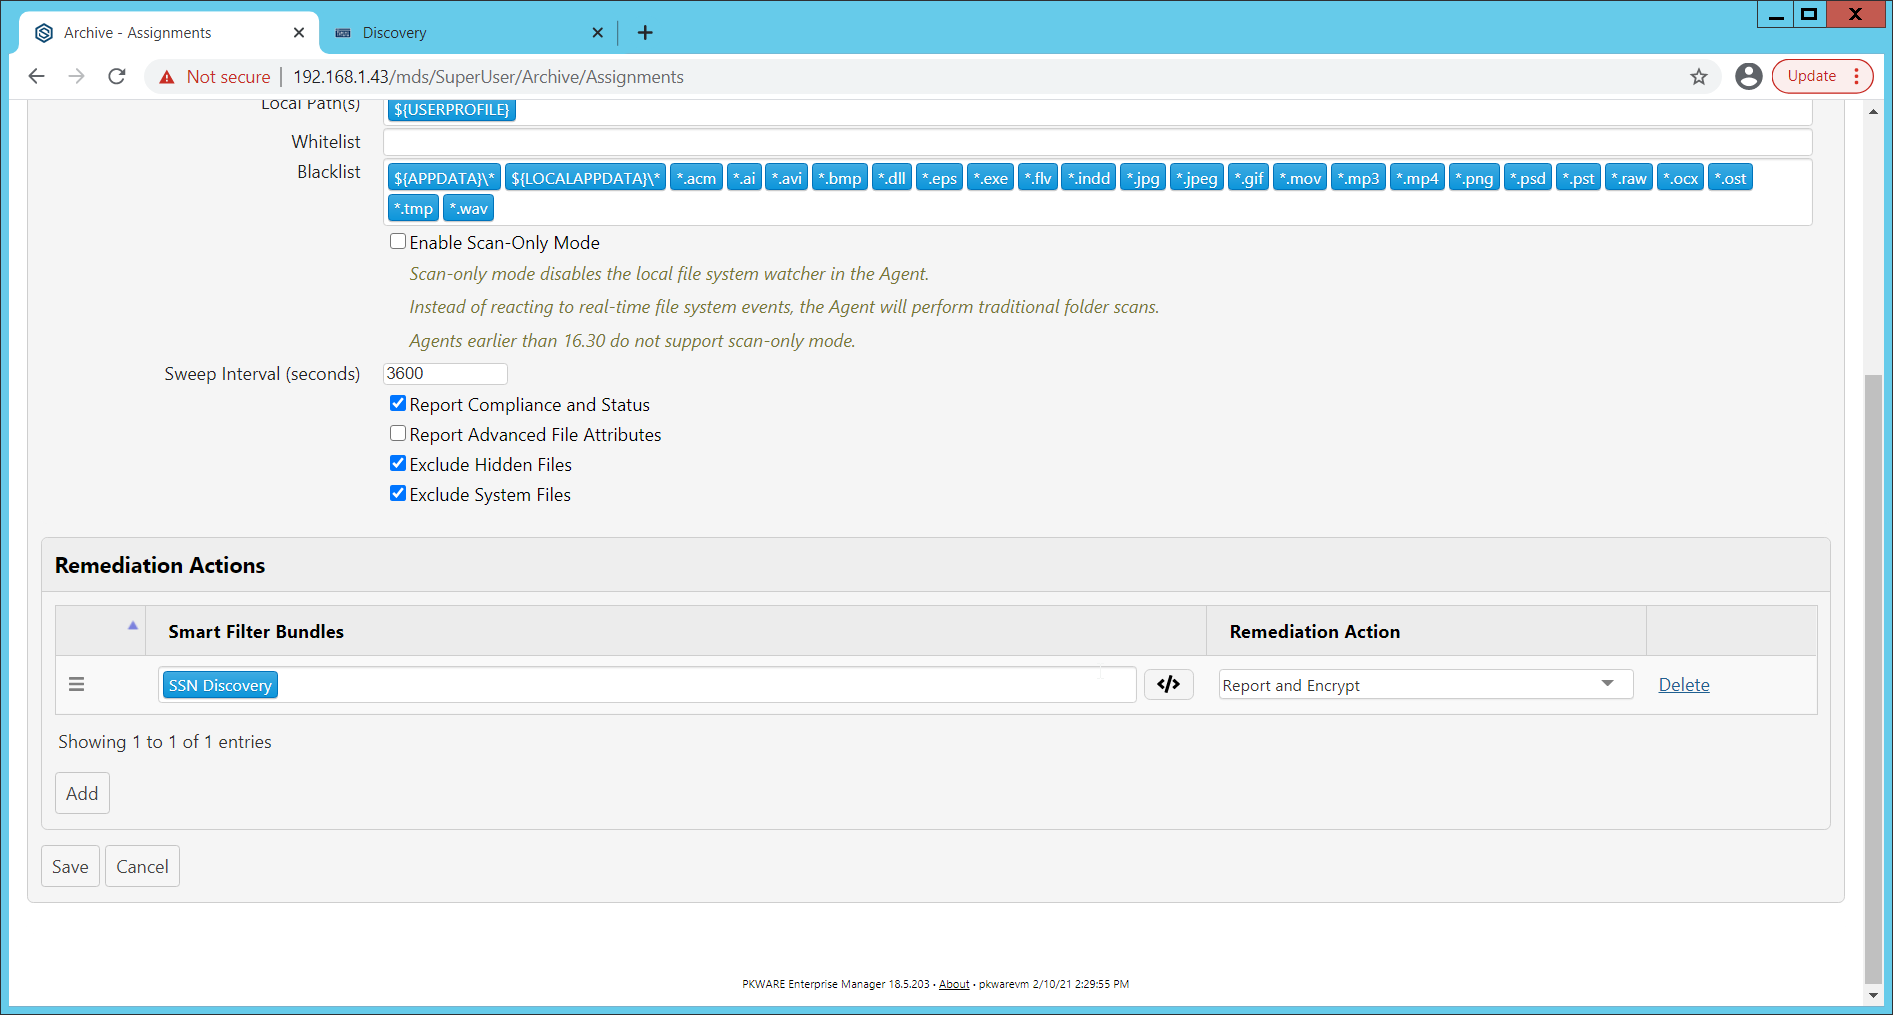
Task: Refresh the Assignments page
Action: point(117,76)
